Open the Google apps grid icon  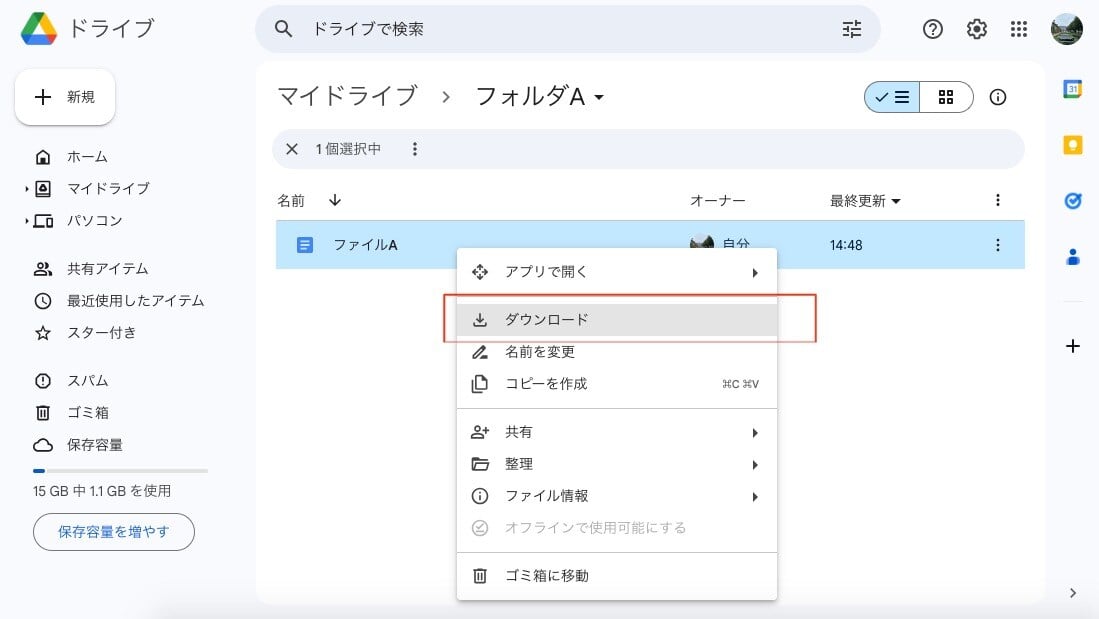coord(1019,29)
